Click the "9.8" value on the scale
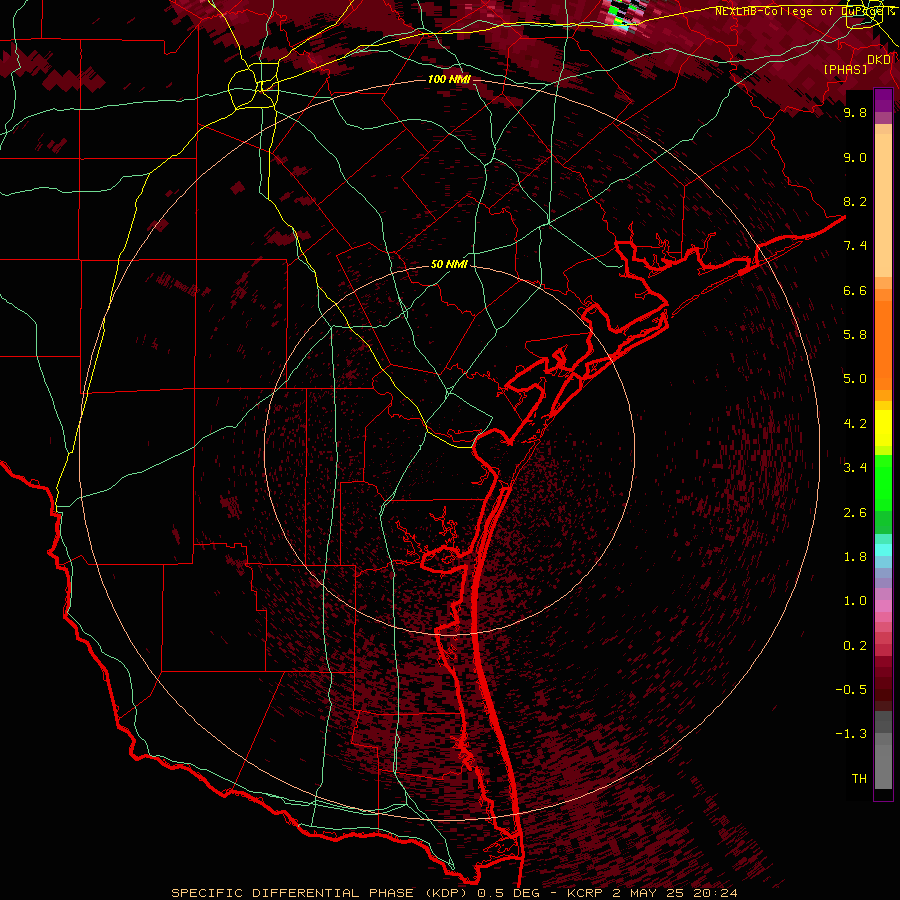 855,113
